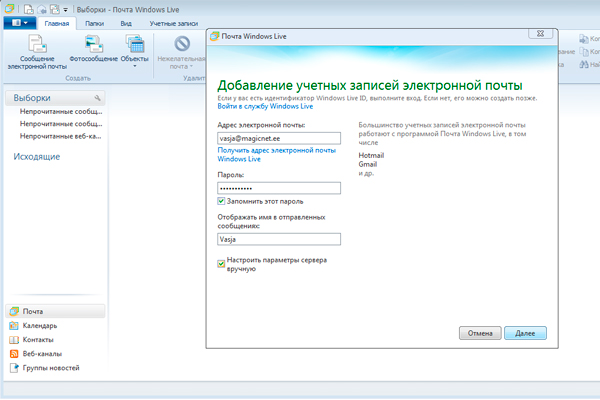Open Веб-каналы feeds in the sidebar
The width and height of the screenshot is (600, 400).
36,354
